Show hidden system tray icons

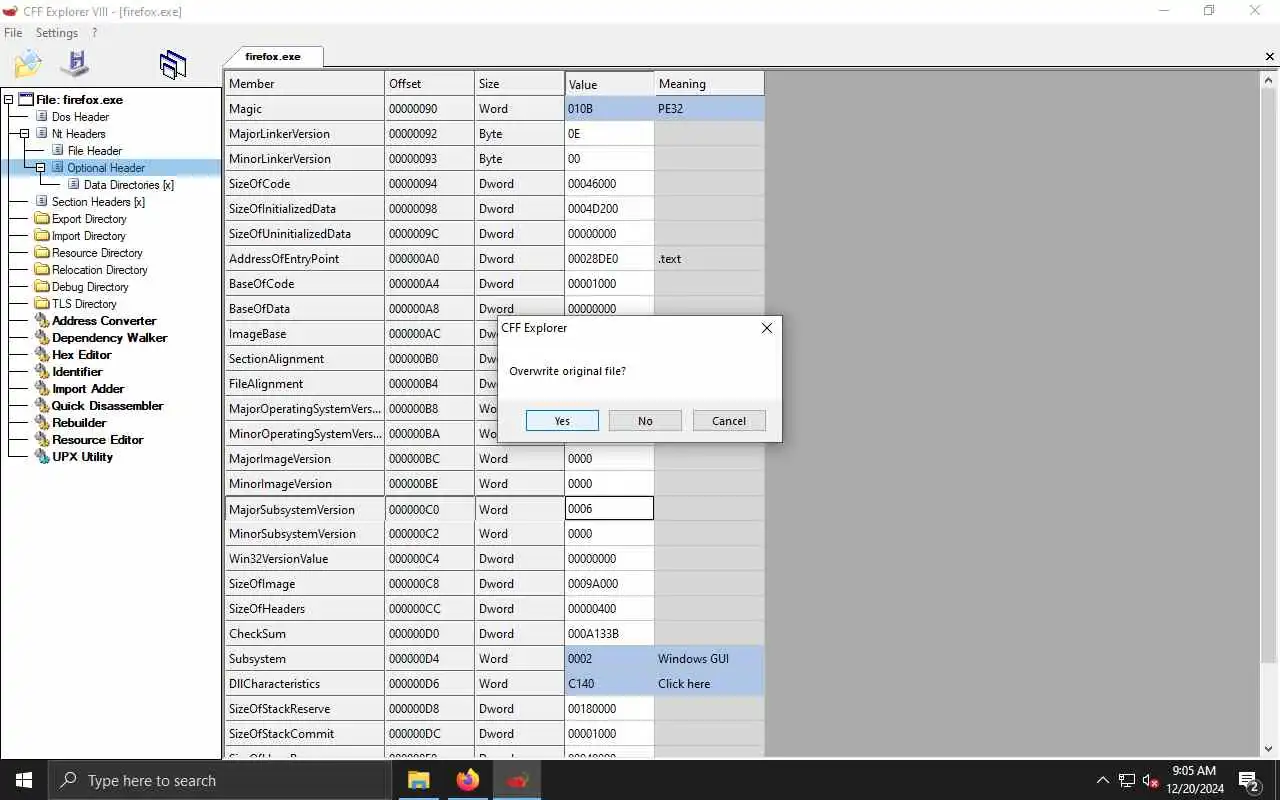pyautogui.click(x=1102, y=780)
